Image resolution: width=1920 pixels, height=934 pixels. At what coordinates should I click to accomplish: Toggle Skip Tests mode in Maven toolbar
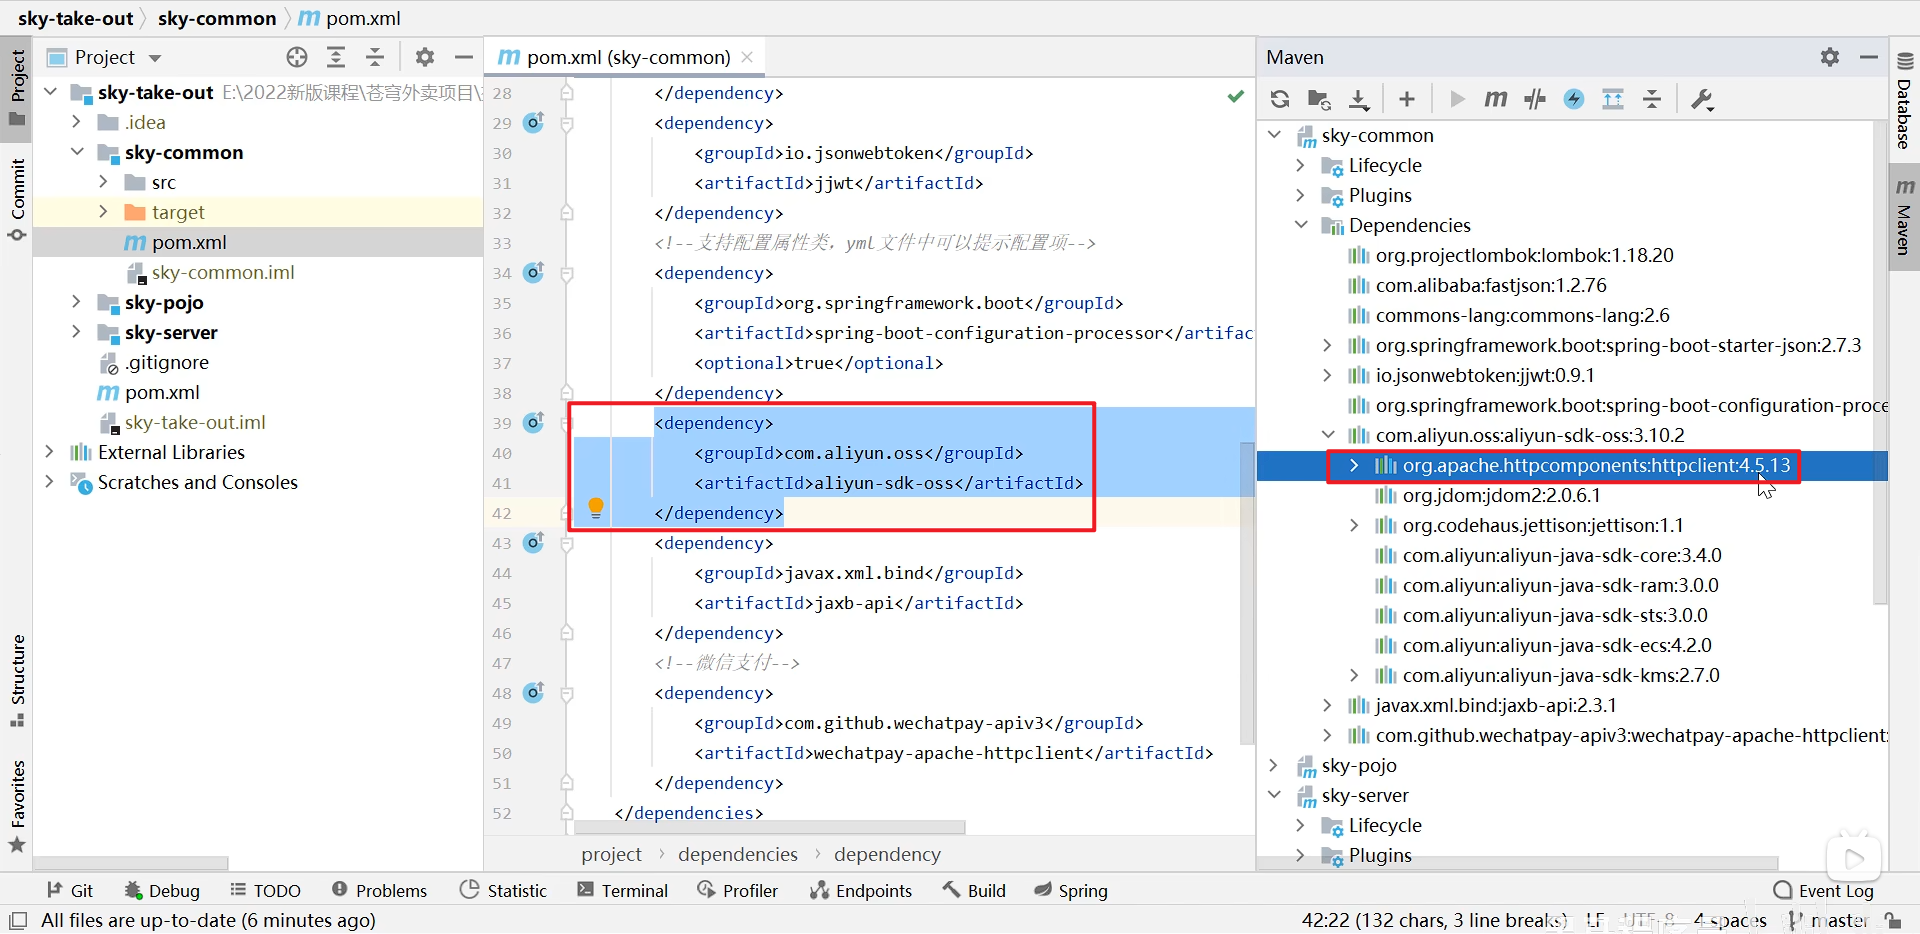[1535, 98]
